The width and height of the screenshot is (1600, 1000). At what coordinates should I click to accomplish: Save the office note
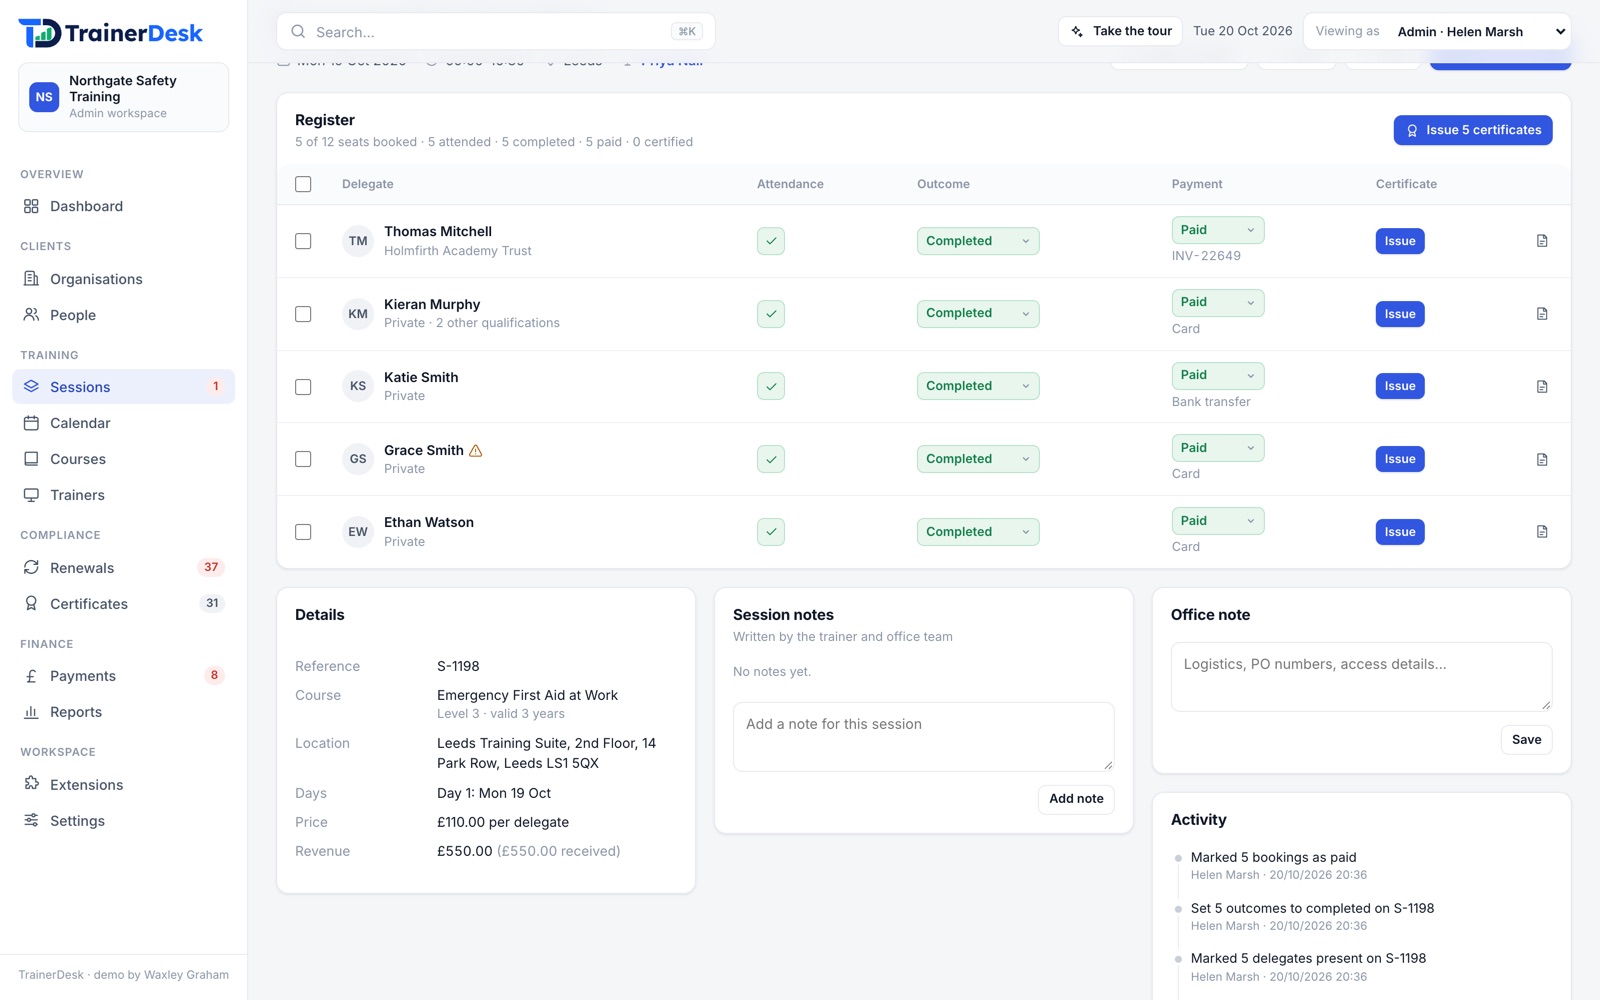(x=1526, y=740)
